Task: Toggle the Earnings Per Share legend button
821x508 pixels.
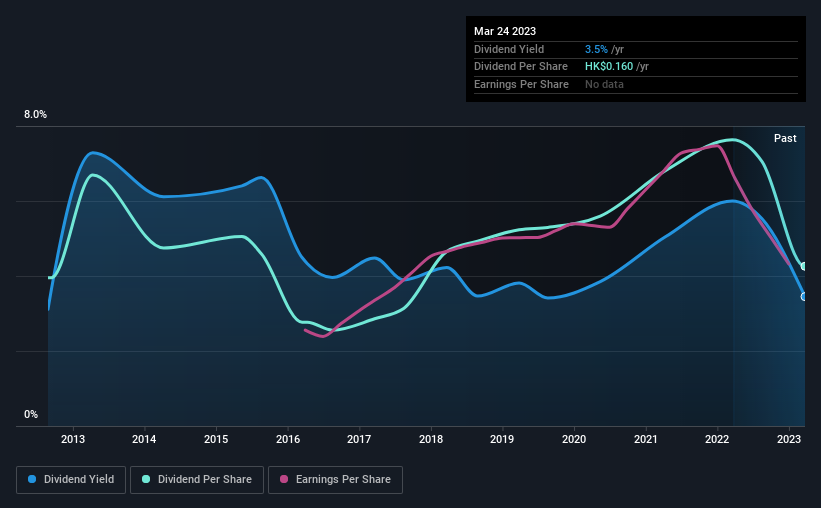Action: click(x=335, y=480)
